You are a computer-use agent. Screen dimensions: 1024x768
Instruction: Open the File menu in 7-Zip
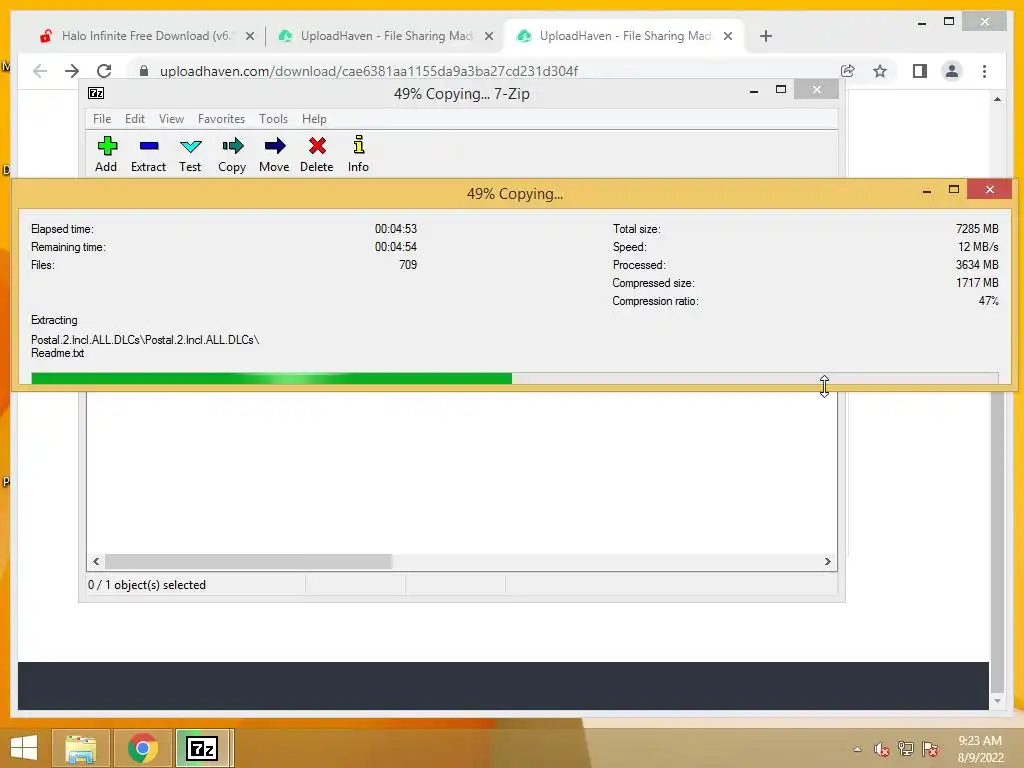[102, 119]
